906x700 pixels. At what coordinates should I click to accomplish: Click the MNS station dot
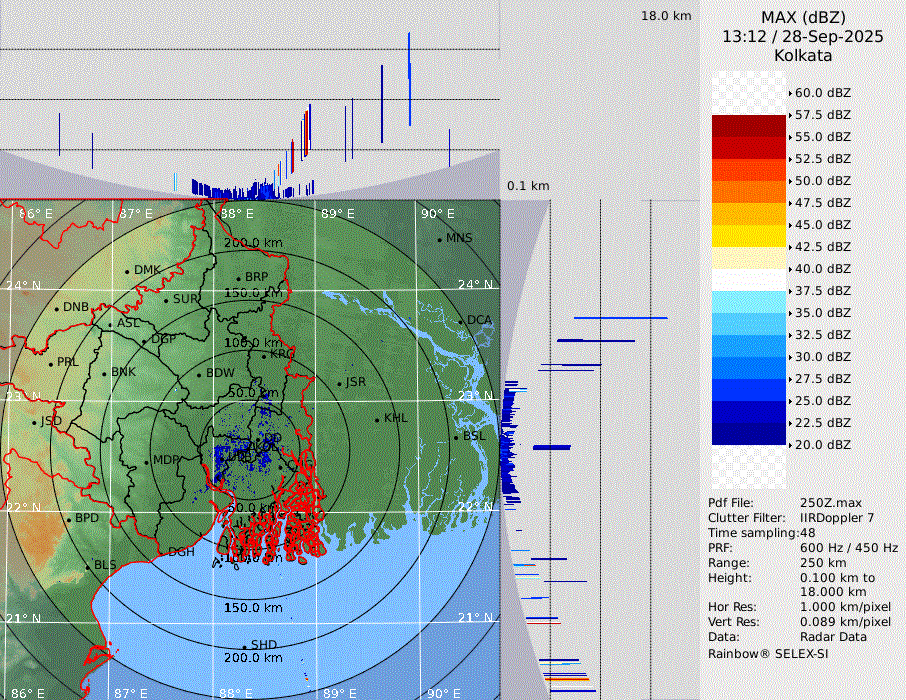tap(439, 239)
